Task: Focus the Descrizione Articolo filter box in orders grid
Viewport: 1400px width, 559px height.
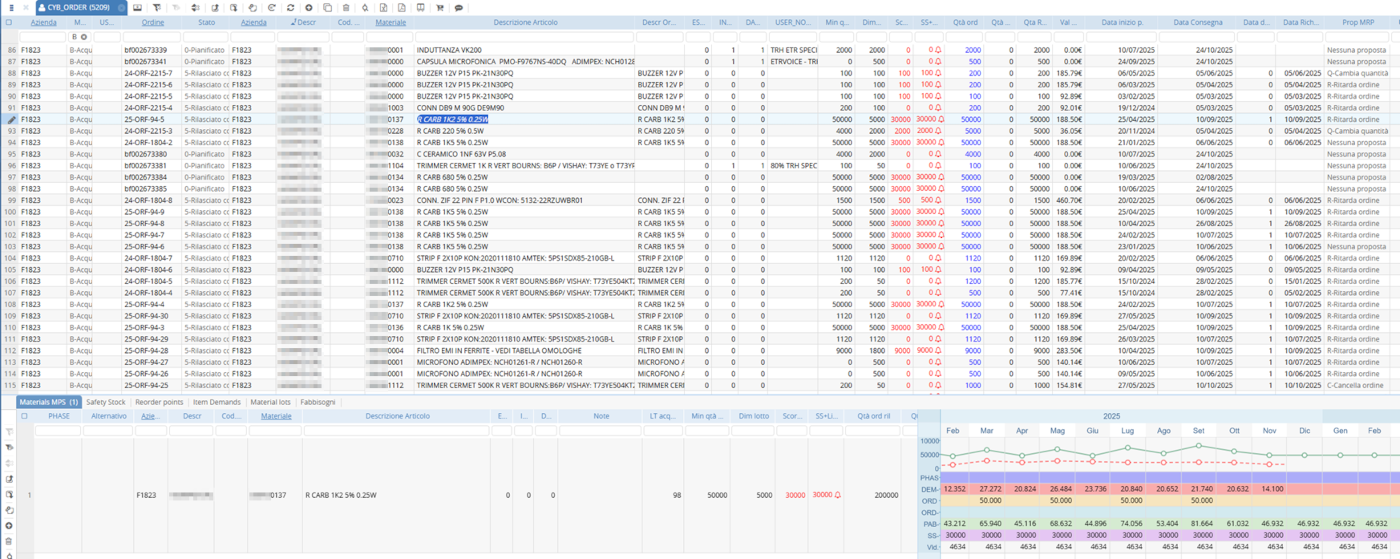Action: coord(525,37)
